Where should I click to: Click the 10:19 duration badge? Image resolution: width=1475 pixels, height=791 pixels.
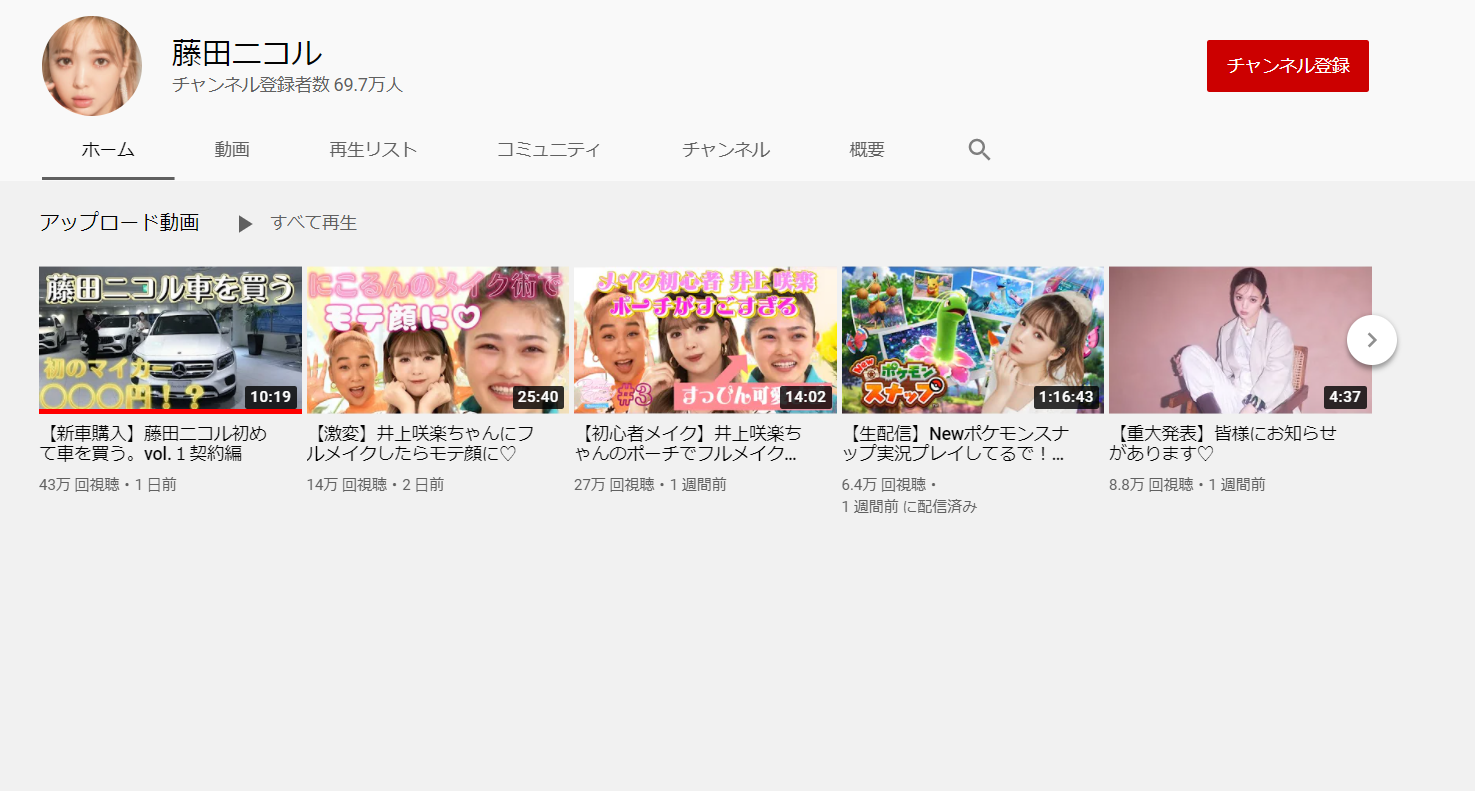coord(271,397)
